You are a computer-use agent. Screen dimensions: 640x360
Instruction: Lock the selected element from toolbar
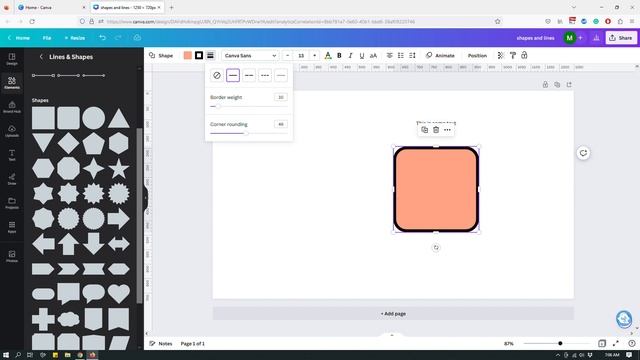(x=524, y=56)
